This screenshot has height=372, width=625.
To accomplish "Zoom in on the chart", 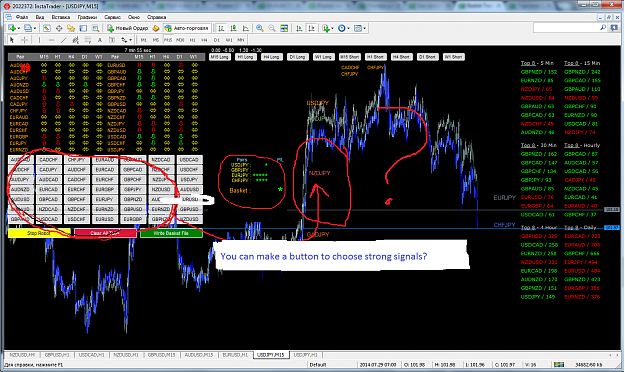I will [260, 28].
